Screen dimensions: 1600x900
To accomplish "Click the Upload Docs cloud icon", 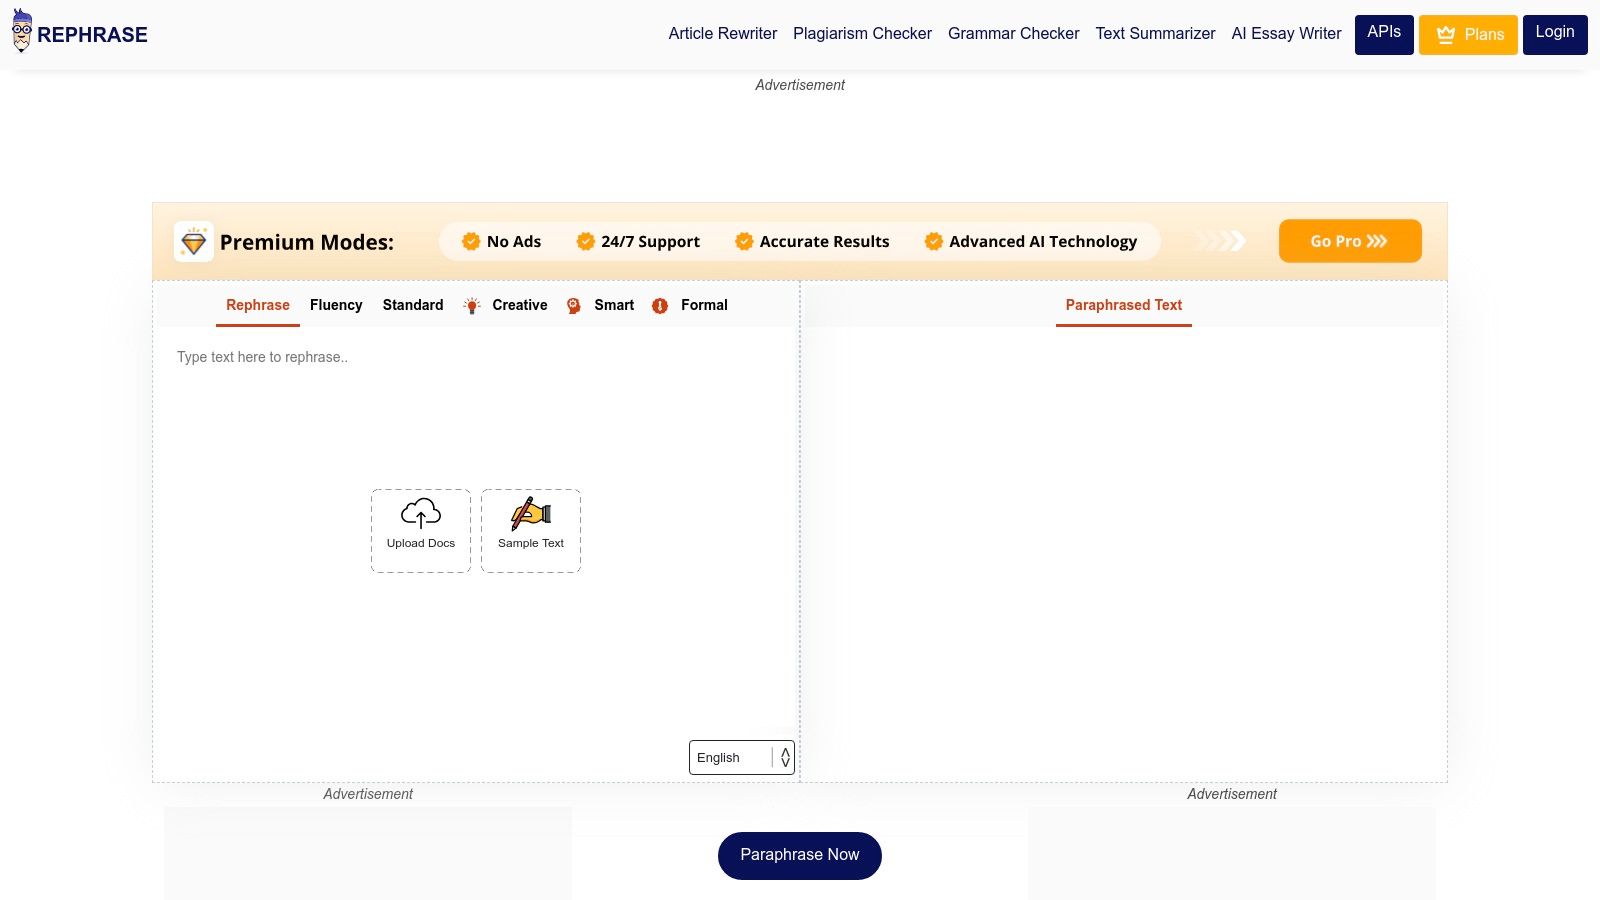I will coord(420,514).
